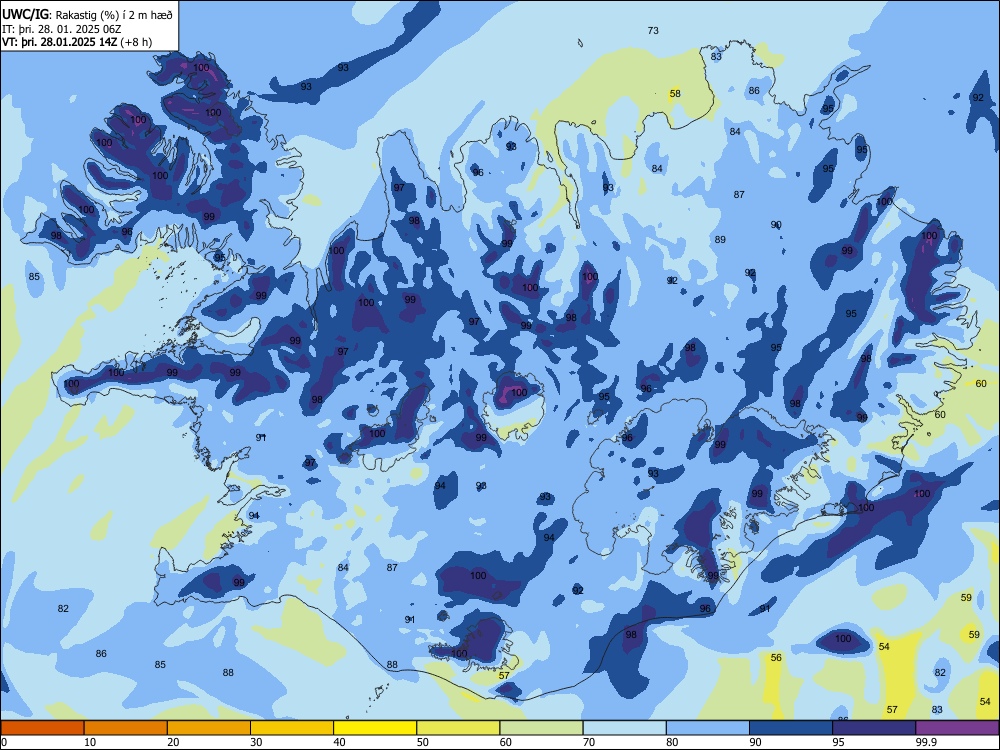1000x750 pixels.
Task: Click the '95' legend tick label
Action: click(839, 742)
